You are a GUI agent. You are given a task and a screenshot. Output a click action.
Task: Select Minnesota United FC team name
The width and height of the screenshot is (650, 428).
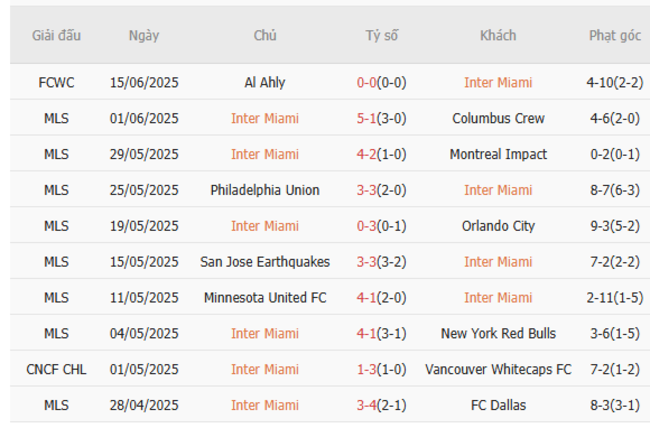click(264, 297)
